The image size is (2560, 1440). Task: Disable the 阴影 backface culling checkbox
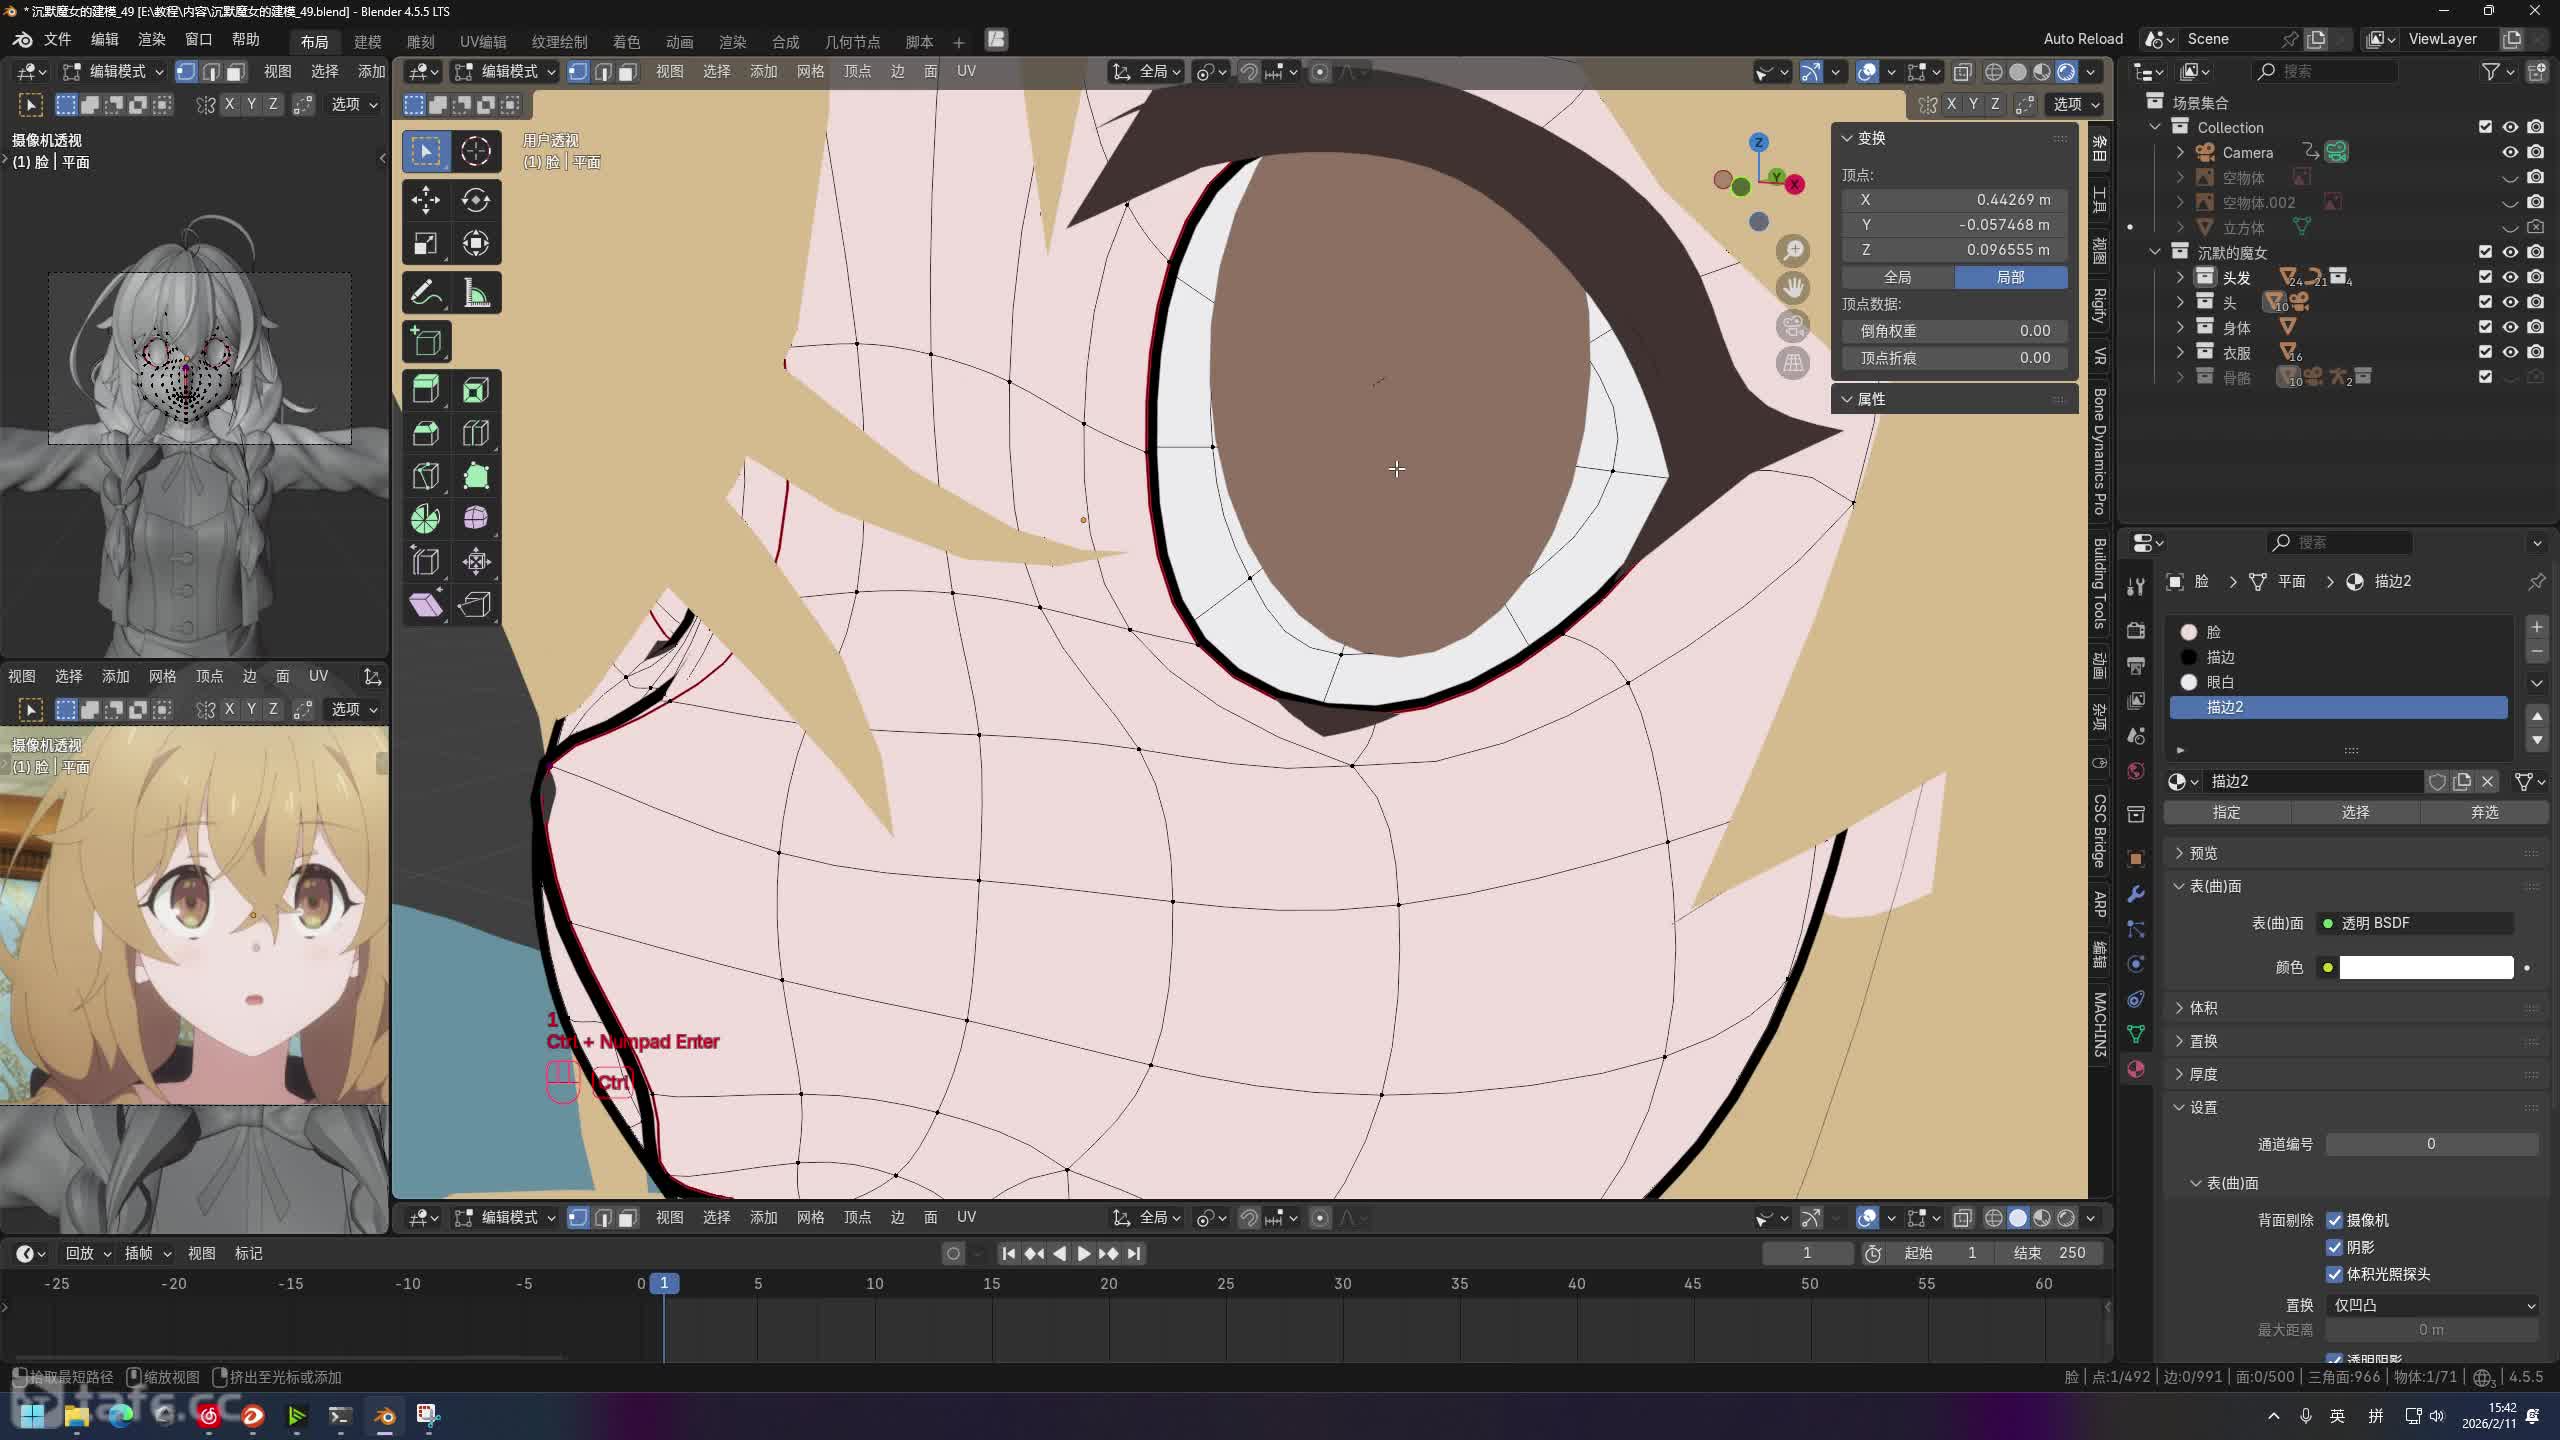2335,1247
